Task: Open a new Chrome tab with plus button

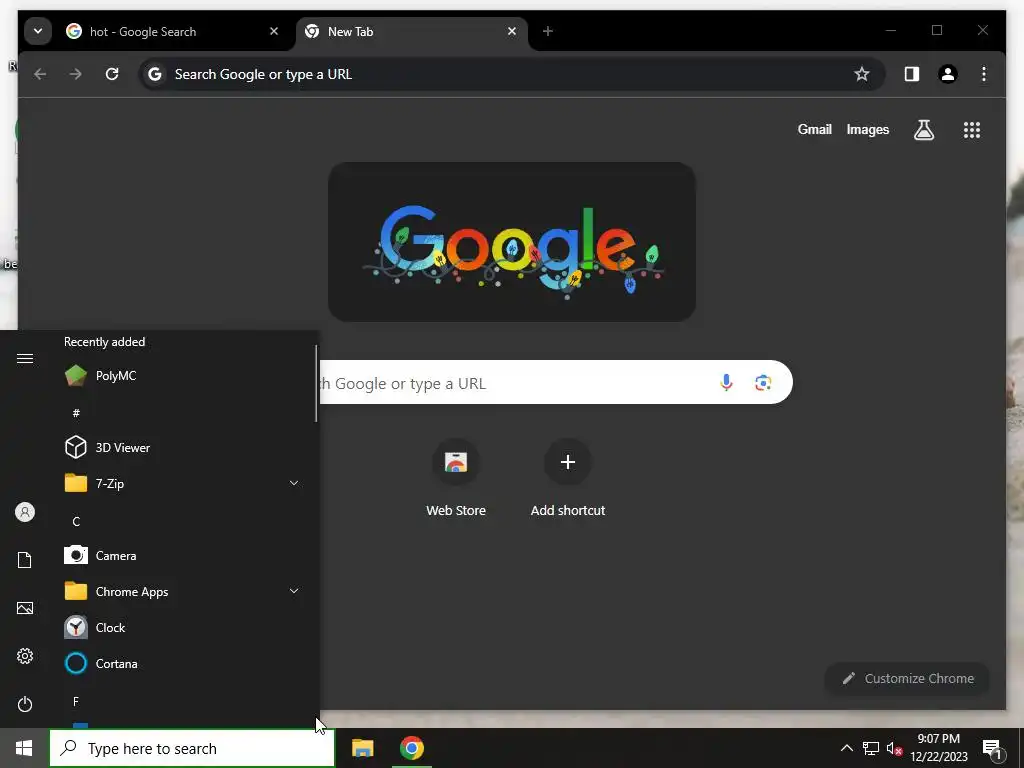Action: pos(548,31)
